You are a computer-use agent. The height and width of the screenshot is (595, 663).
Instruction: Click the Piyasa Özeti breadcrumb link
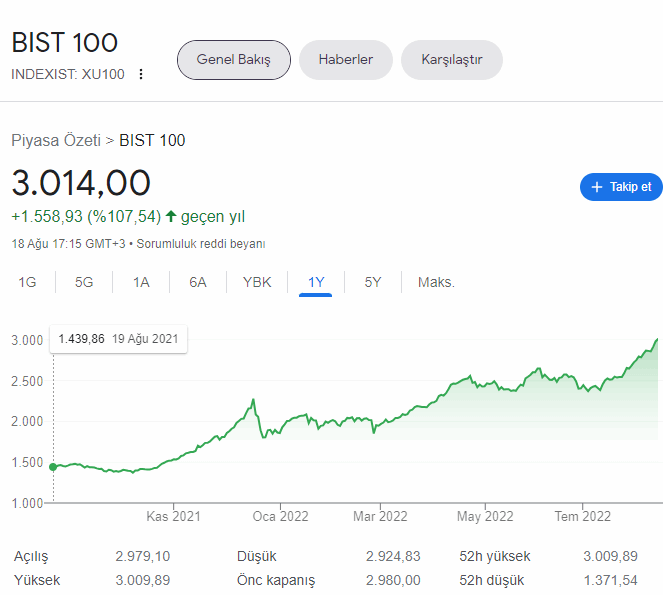point(56,140)
